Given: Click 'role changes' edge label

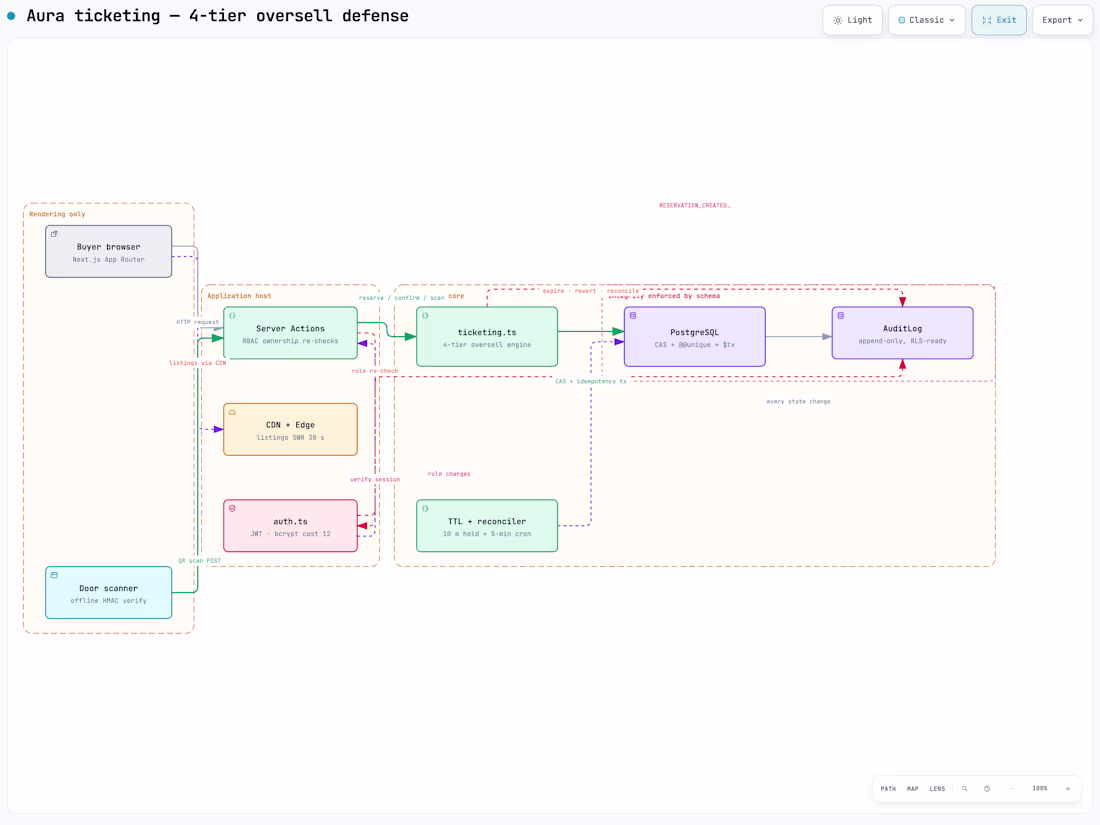Looking at the screenshot, I should coord(449,474).
